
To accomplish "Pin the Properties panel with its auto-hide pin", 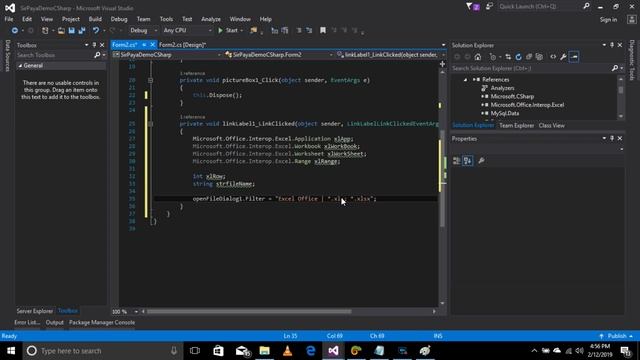I will point(612,138).
